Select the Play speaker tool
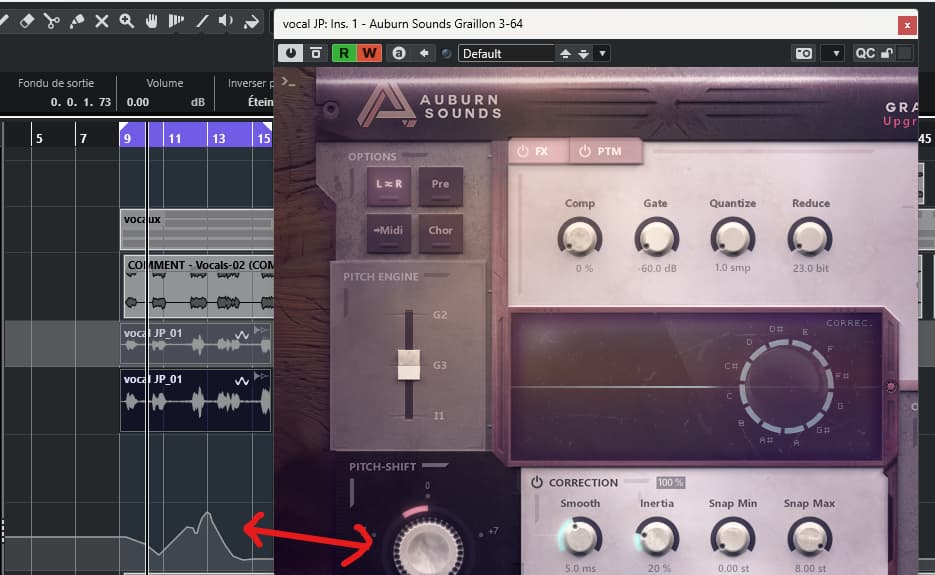The height and width of the screenshot is (575, 935). [x=226, y=21]
